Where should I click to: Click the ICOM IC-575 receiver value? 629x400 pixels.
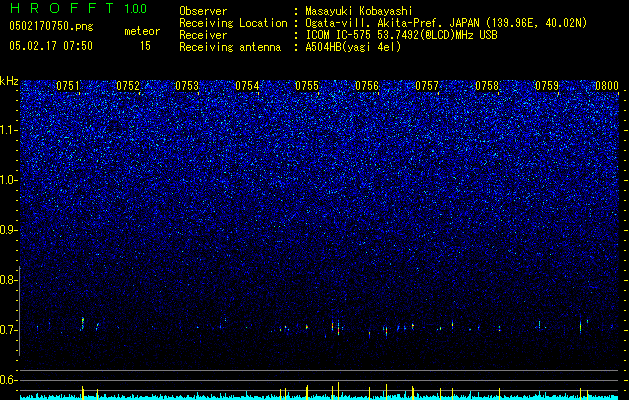pyautogui.click(x=401, y=35)
